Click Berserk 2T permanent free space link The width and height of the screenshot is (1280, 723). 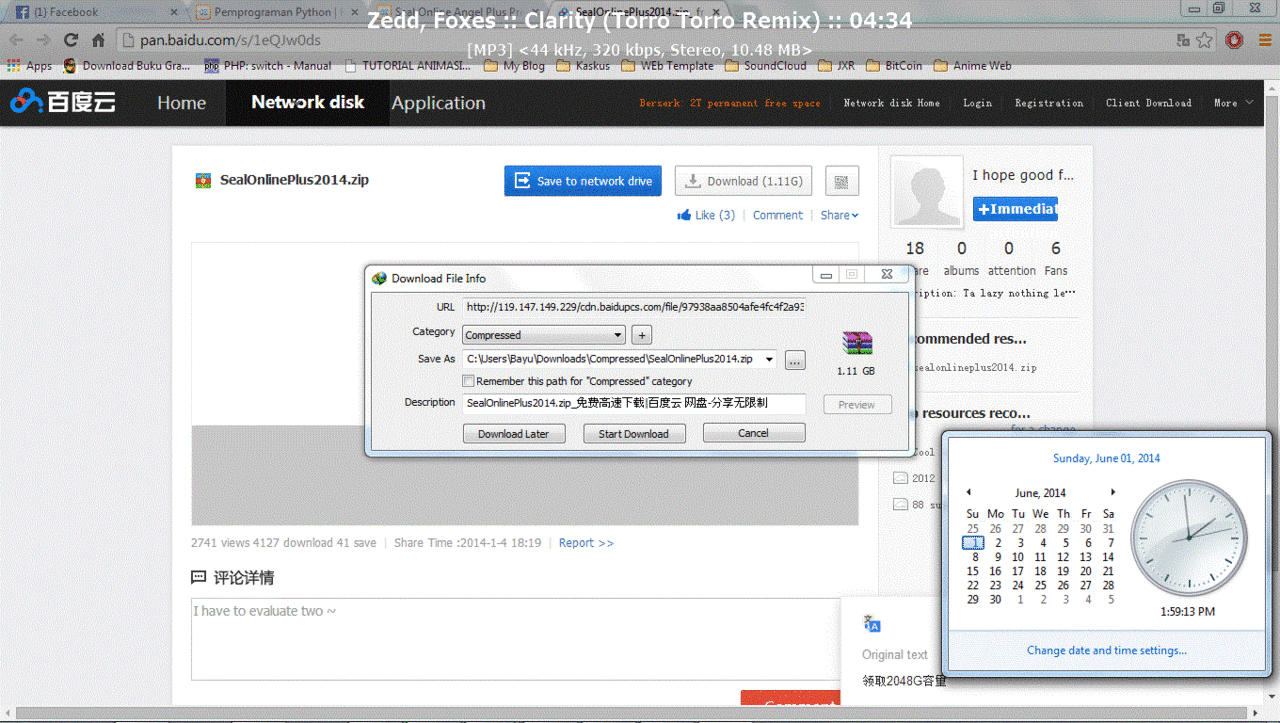pyautogui.click(x=730, y=103)
